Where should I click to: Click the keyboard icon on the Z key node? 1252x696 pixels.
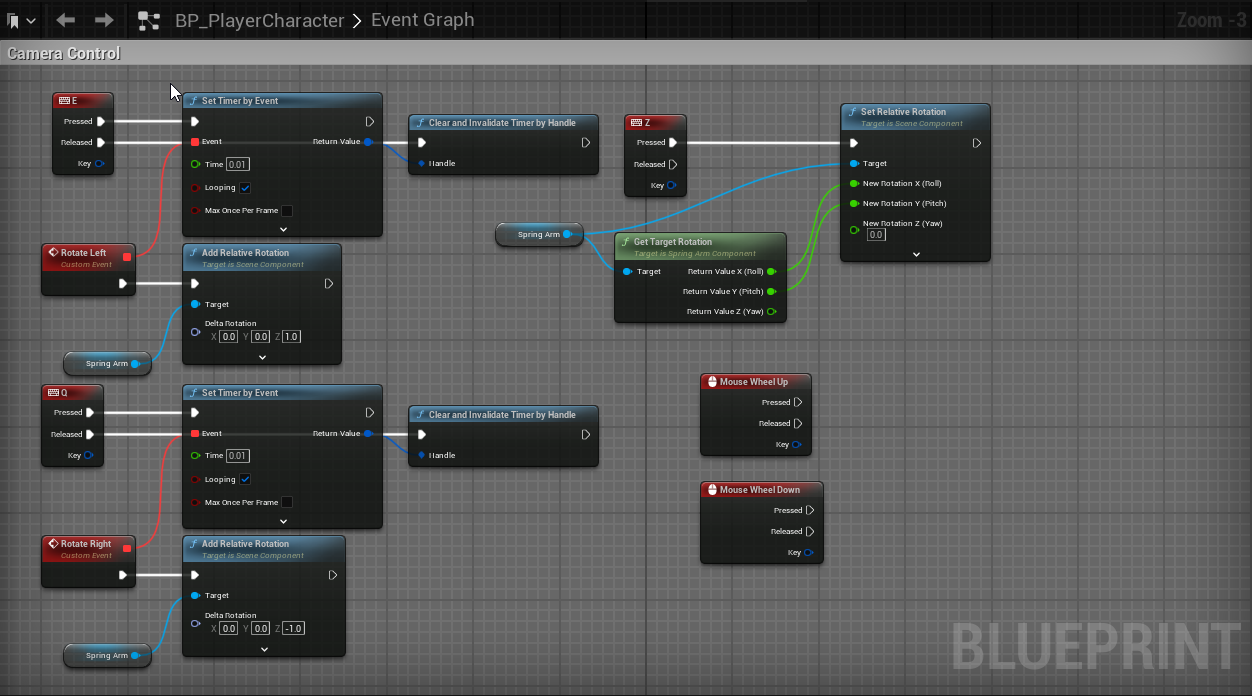636,123
